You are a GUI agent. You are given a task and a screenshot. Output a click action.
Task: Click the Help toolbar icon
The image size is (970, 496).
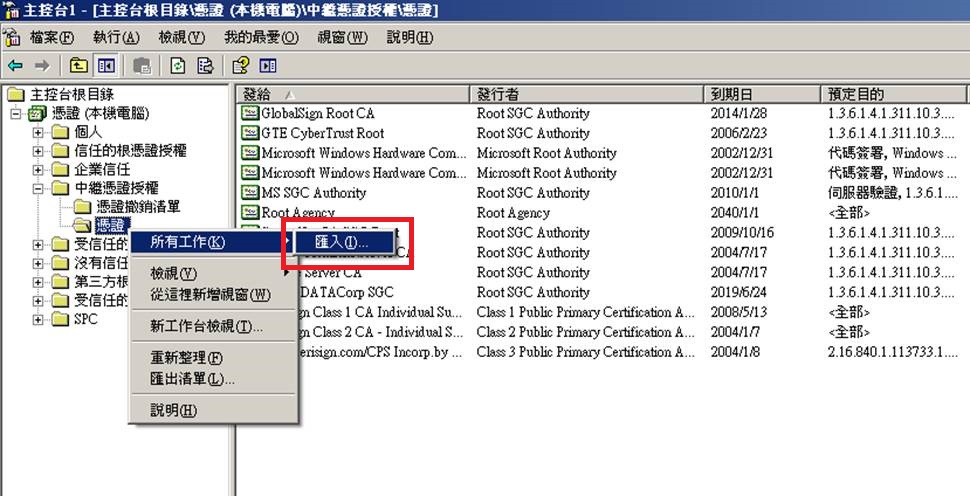241,65
